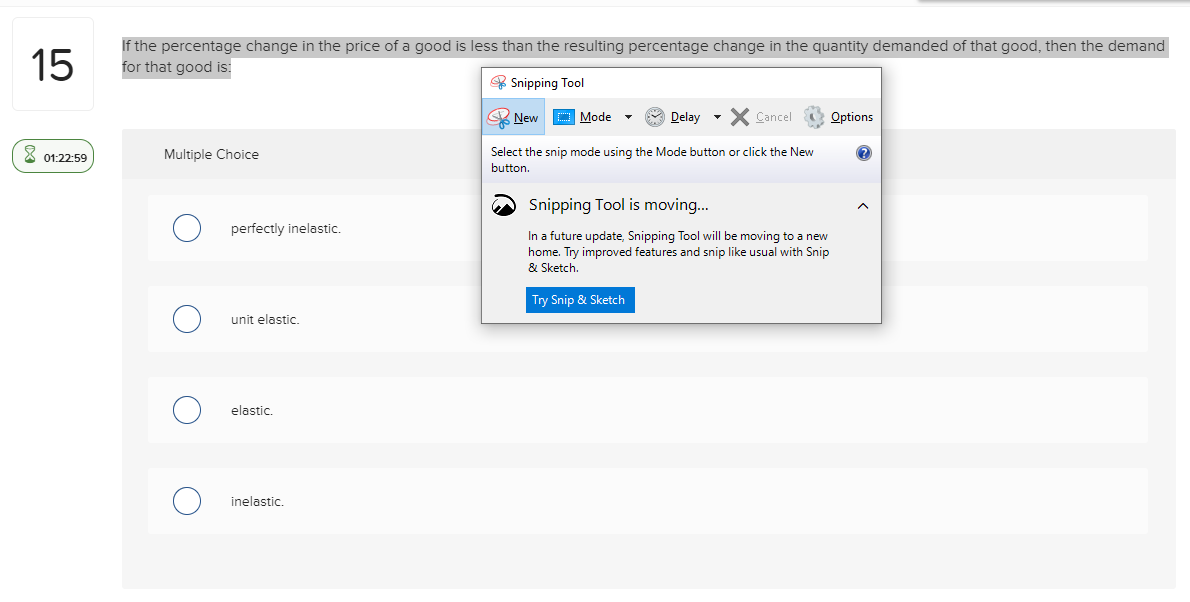Click the 'perfectly inelastic.' answer text
This screenshot has width=1190, height=602.
tap(285, 229)
